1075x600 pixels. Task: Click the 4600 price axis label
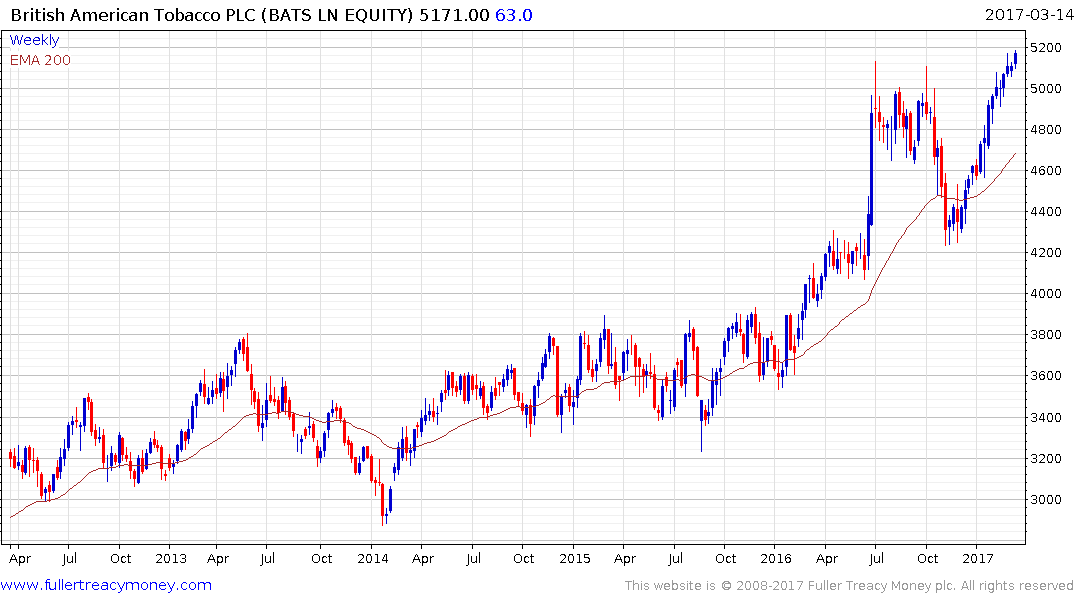pos(1046,171)
